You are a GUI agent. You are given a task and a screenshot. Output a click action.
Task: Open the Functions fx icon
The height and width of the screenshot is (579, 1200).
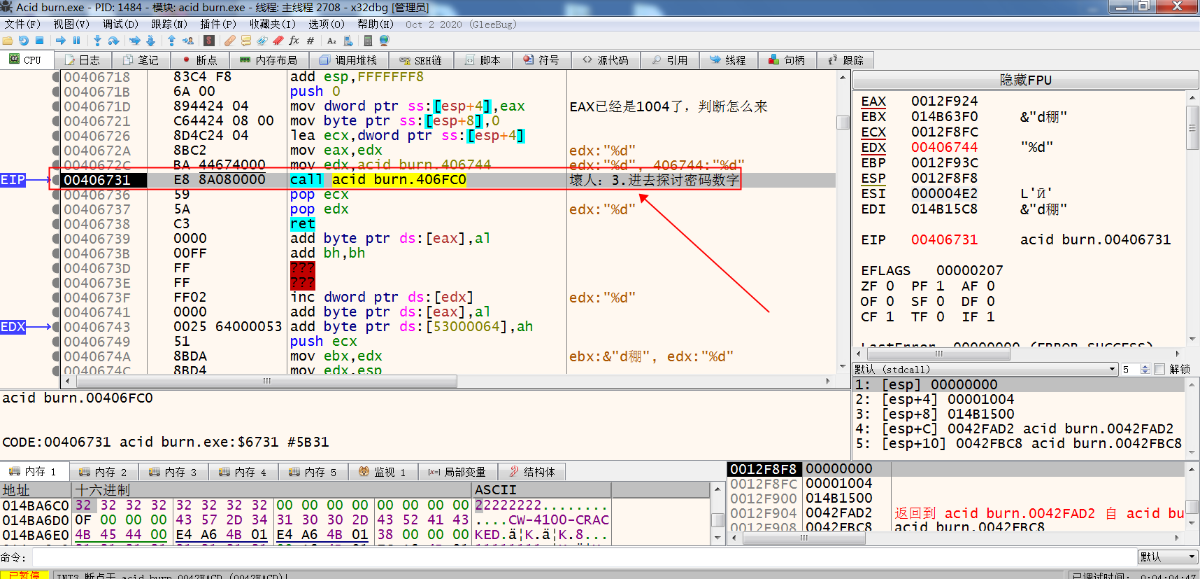[x=294, y=41]
